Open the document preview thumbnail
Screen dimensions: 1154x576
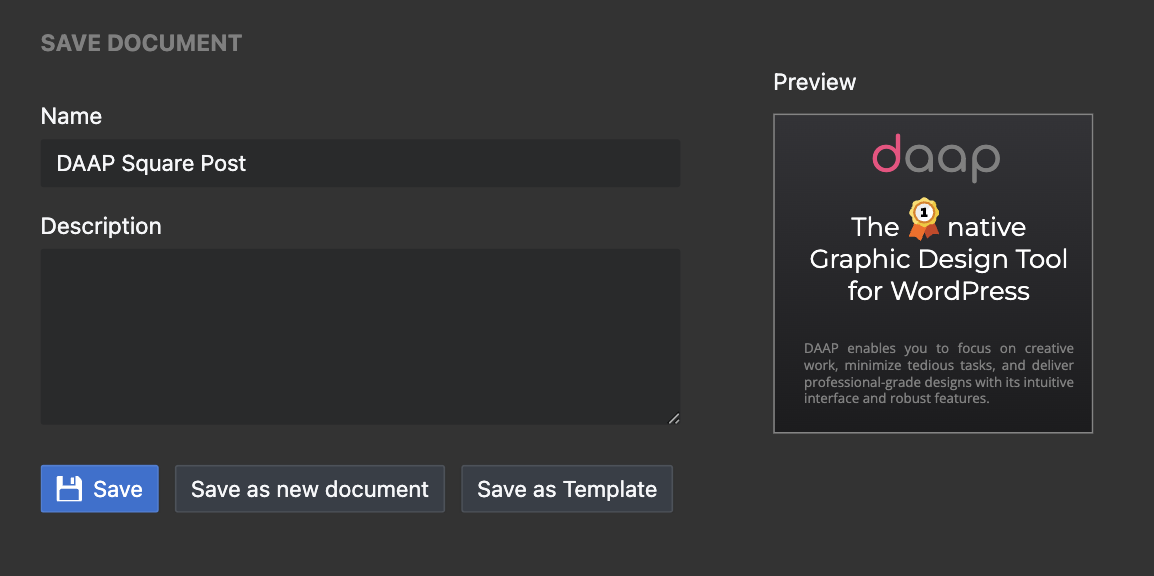coord(932,274)
